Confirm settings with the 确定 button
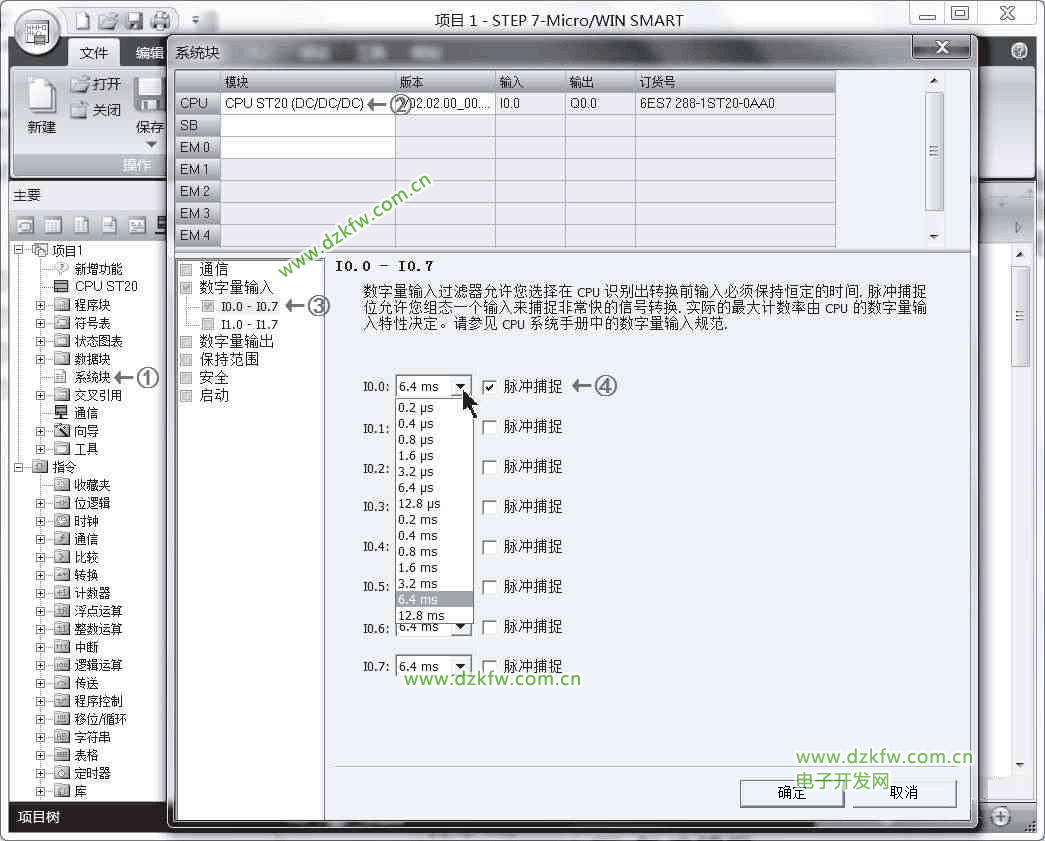The image size is (1045, 841). (x=792, y=793)
